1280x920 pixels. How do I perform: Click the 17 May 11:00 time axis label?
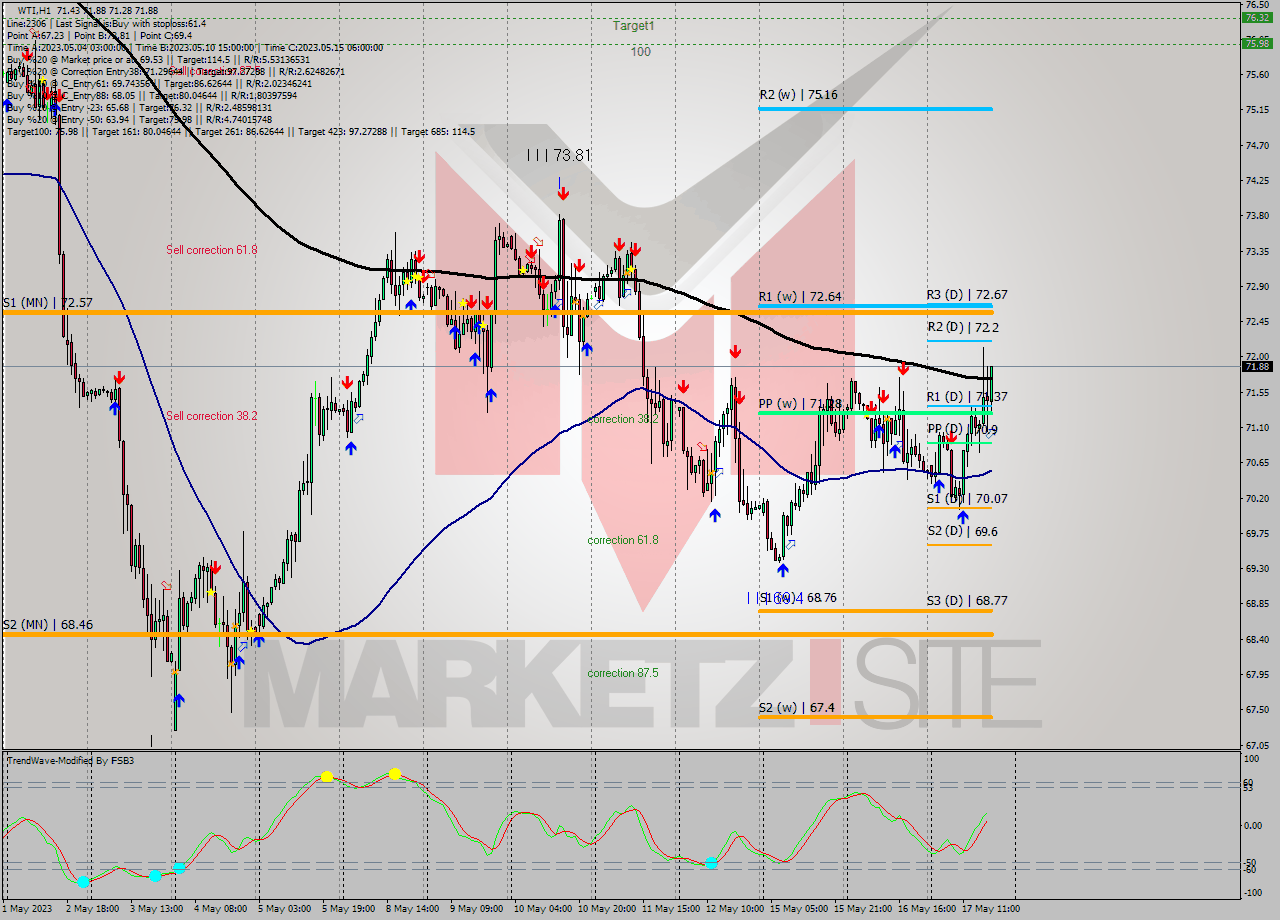point(991,909)
